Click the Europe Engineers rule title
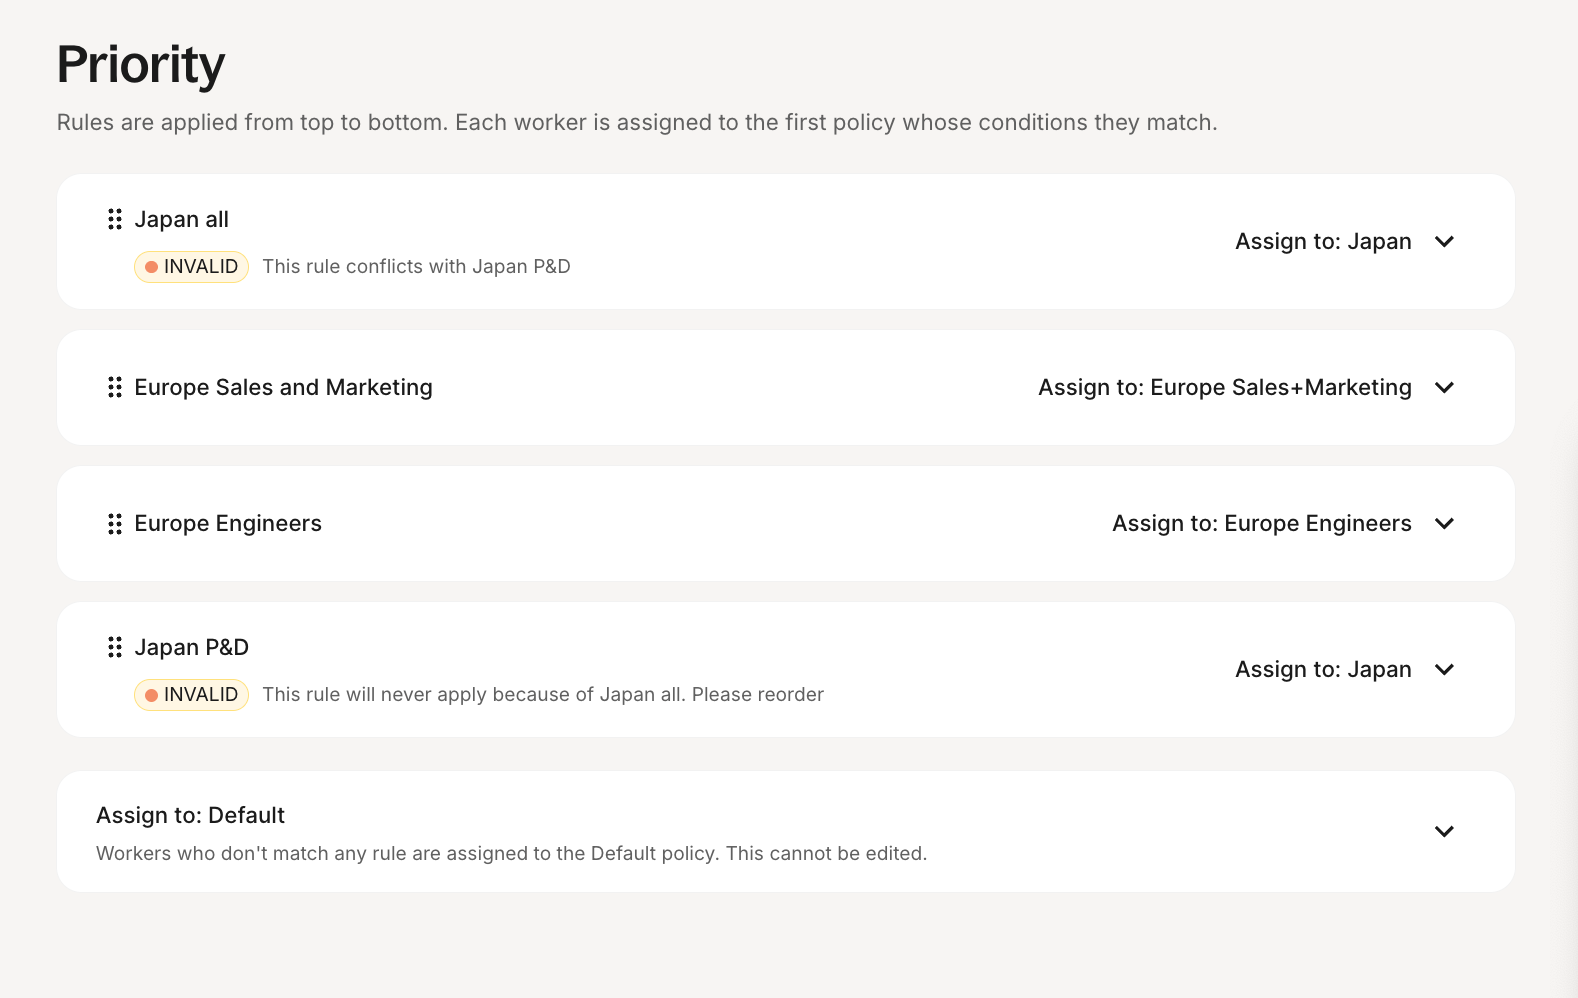Screen dimensions: 1578x998 228,523
